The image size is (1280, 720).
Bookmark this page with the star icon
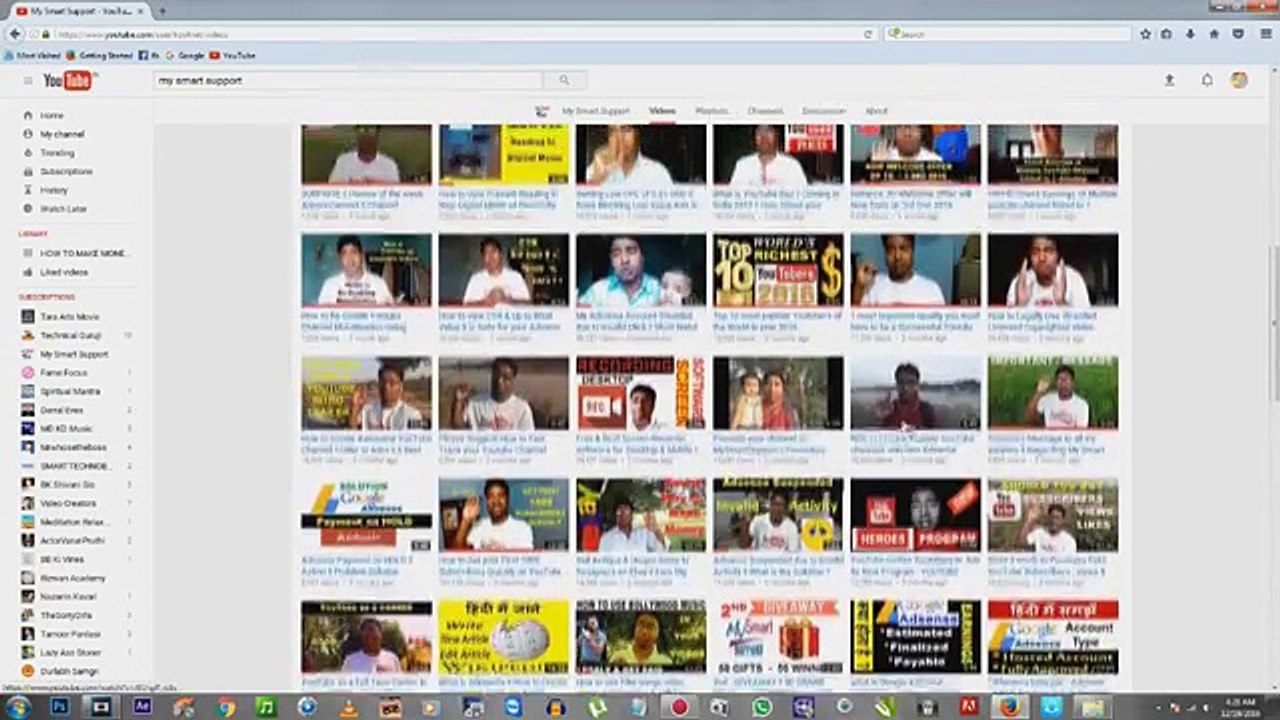[x=1146, y=34]
